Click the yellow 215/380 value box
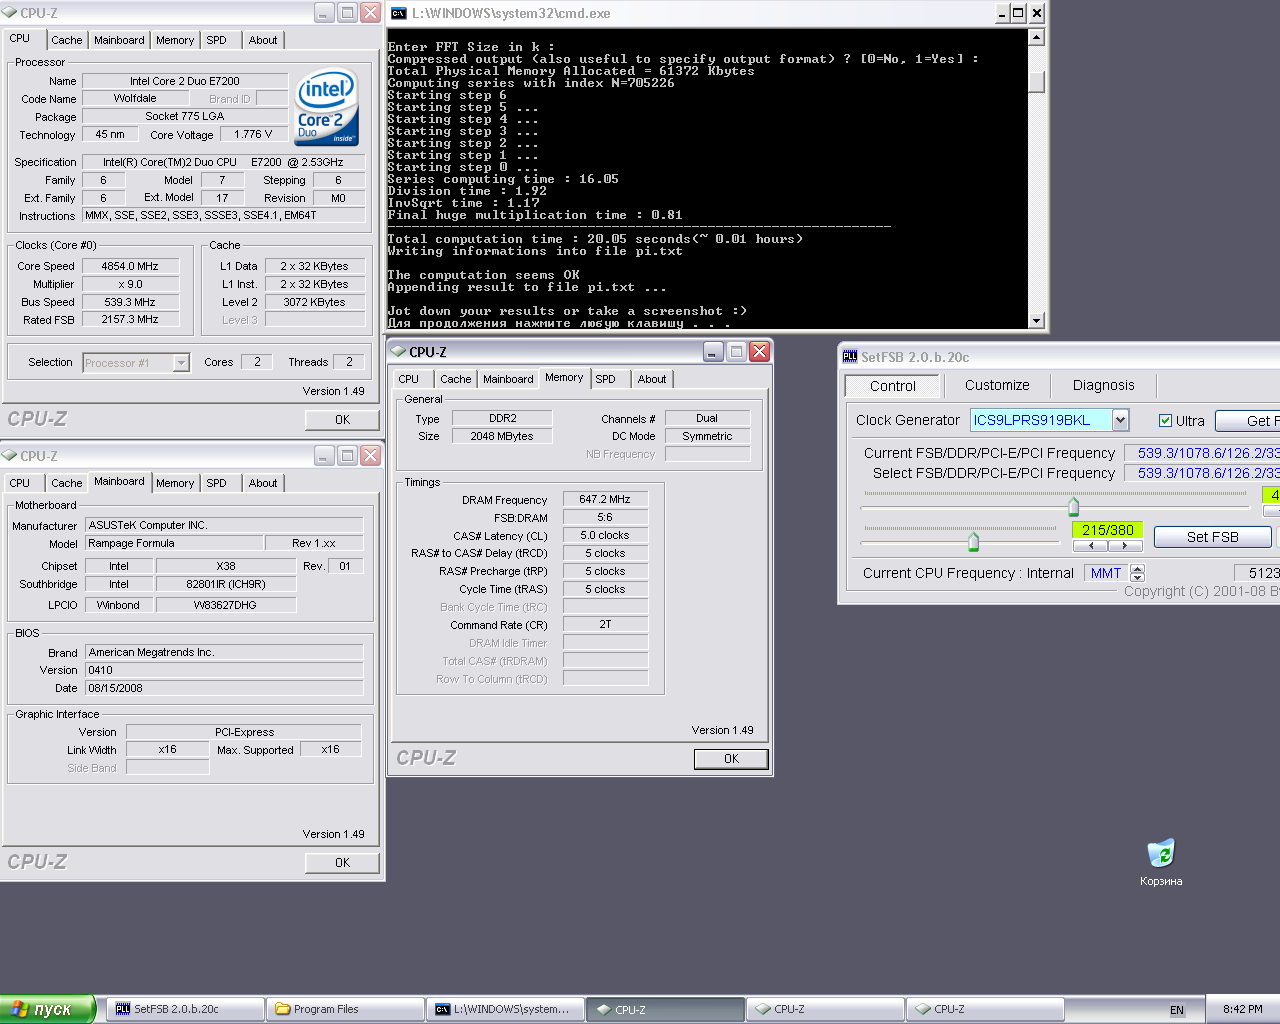1280x1024 pixels. 1107,530
